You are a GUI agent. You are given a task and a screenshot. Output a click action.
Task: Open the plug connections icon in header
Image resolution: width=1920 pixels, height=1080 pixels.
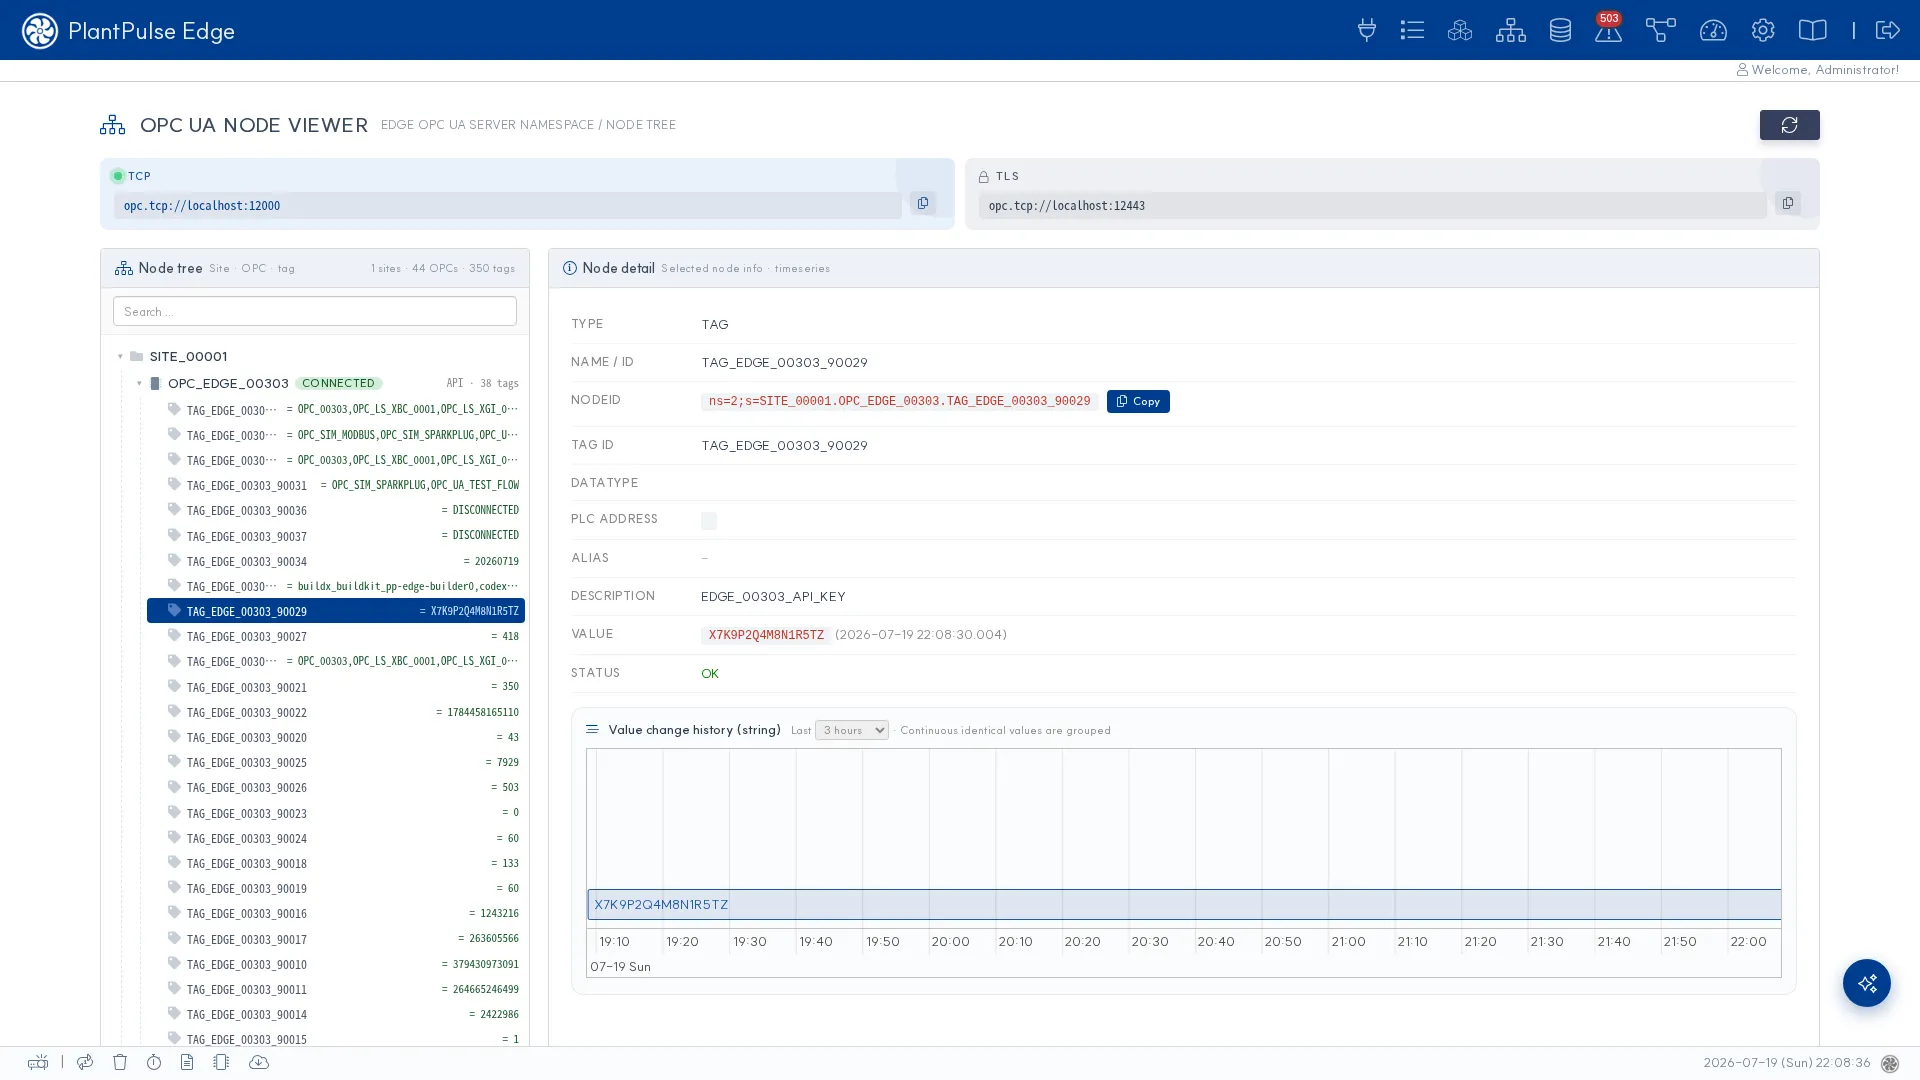click(x=1366, y=30)
